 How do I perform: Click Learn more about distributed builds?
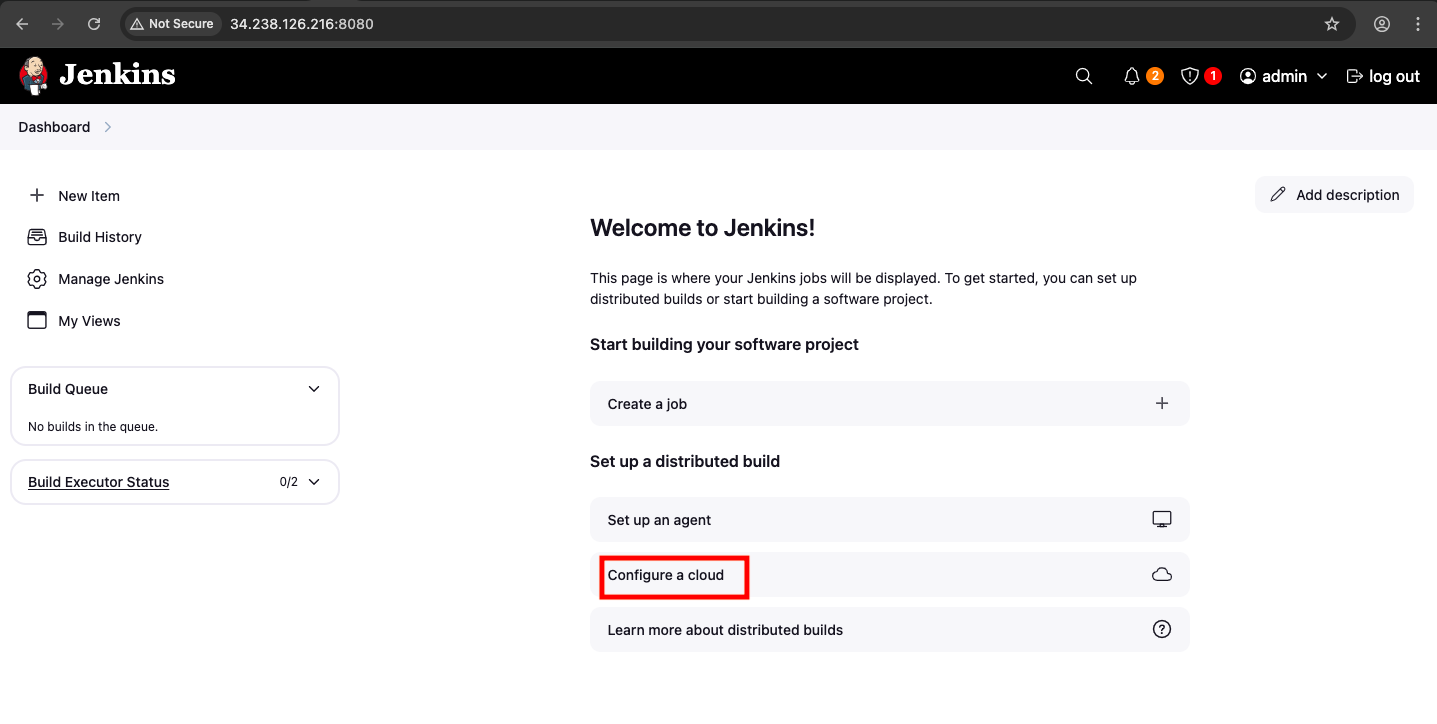[890, 630]
